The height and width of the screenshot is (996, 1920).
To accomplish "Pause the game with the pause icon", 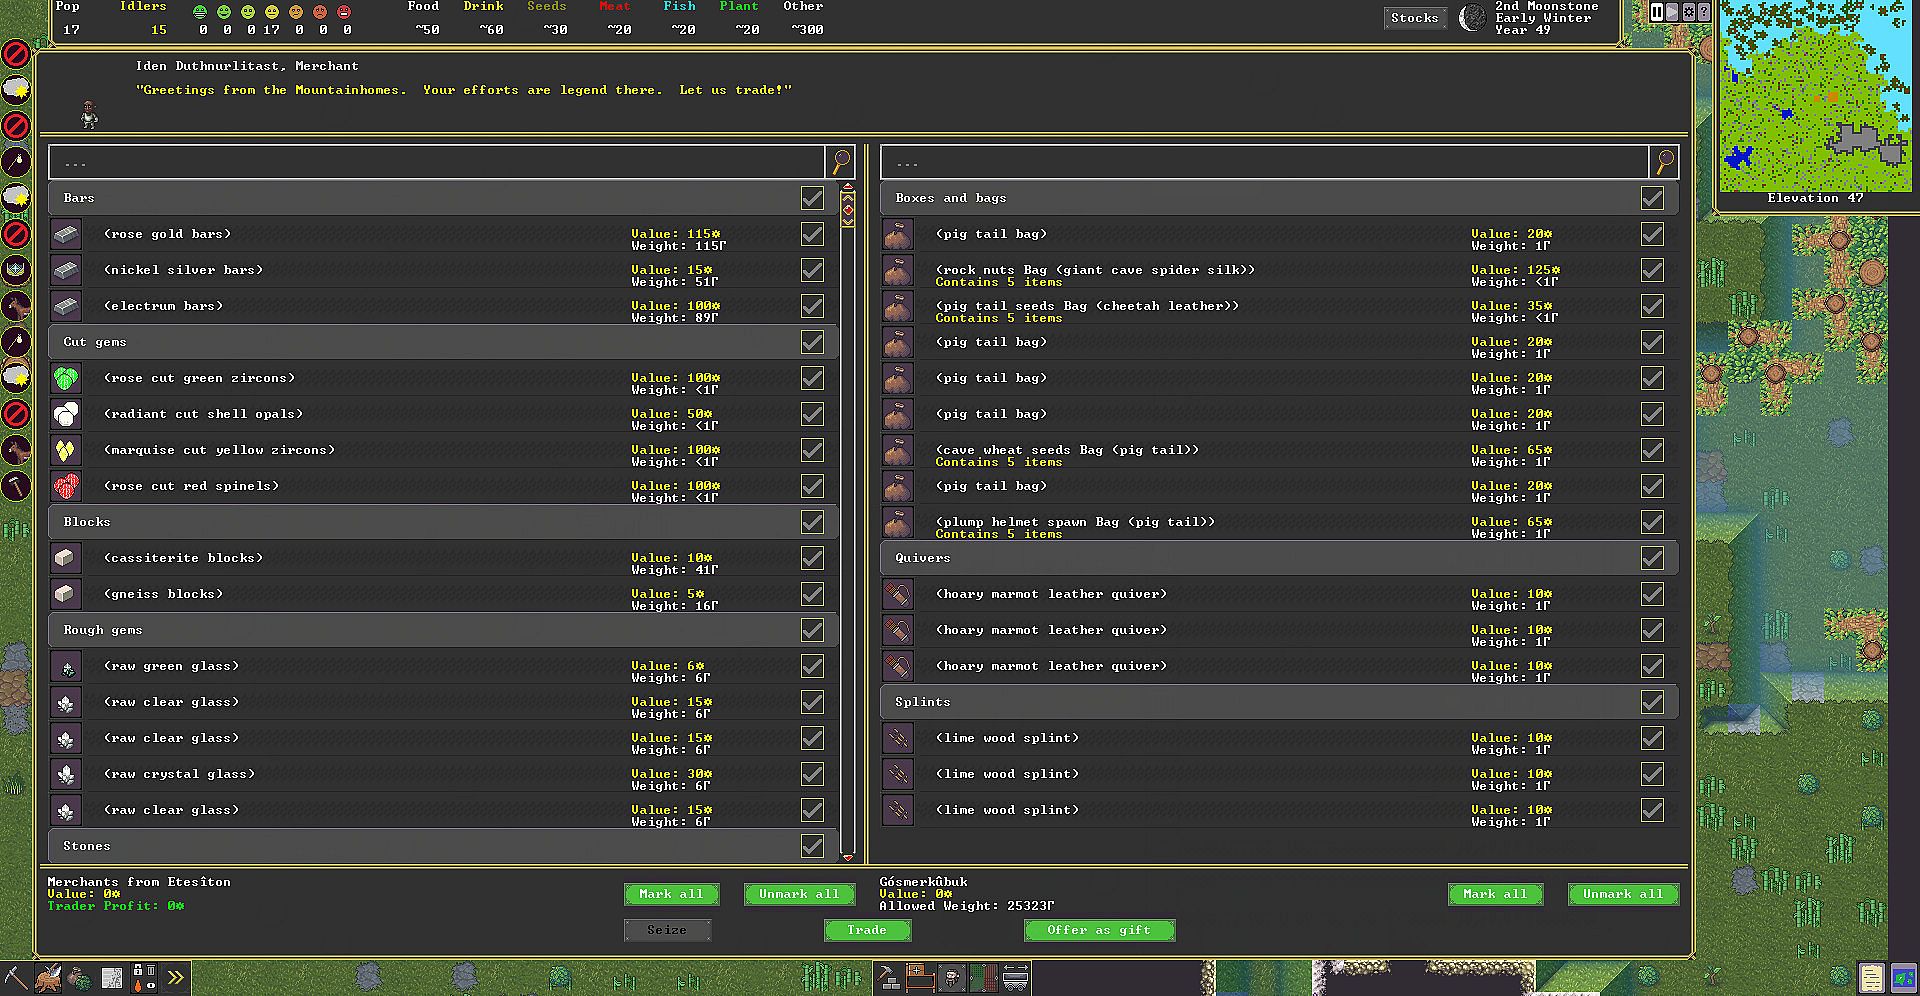I will [1657, 12].
